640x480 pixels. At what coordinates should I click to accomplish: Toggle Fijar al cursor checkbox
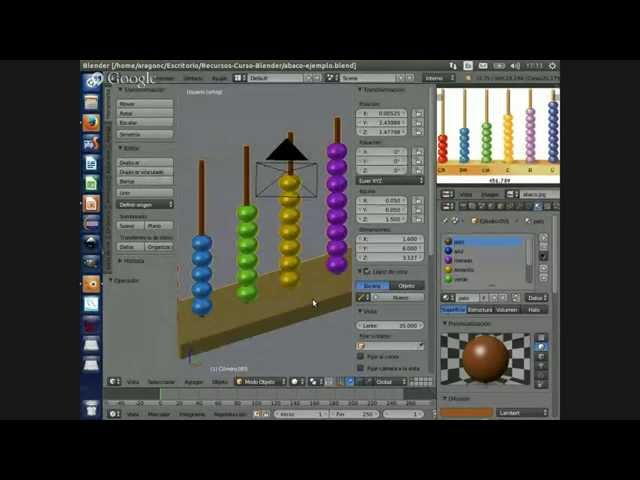(360, 356)
